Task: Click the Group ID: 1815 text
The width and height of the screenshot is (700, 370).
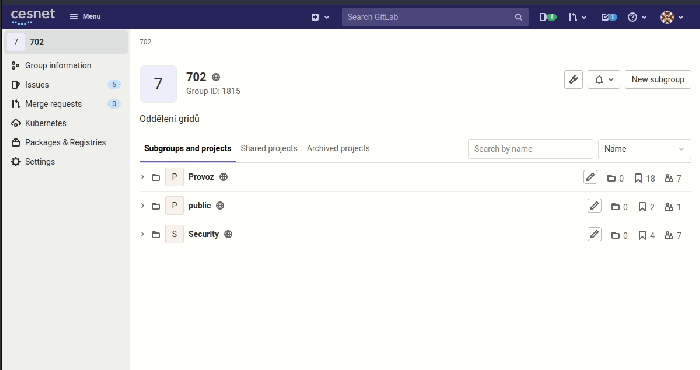Action: pyautogui.click(x=213, y=91)
